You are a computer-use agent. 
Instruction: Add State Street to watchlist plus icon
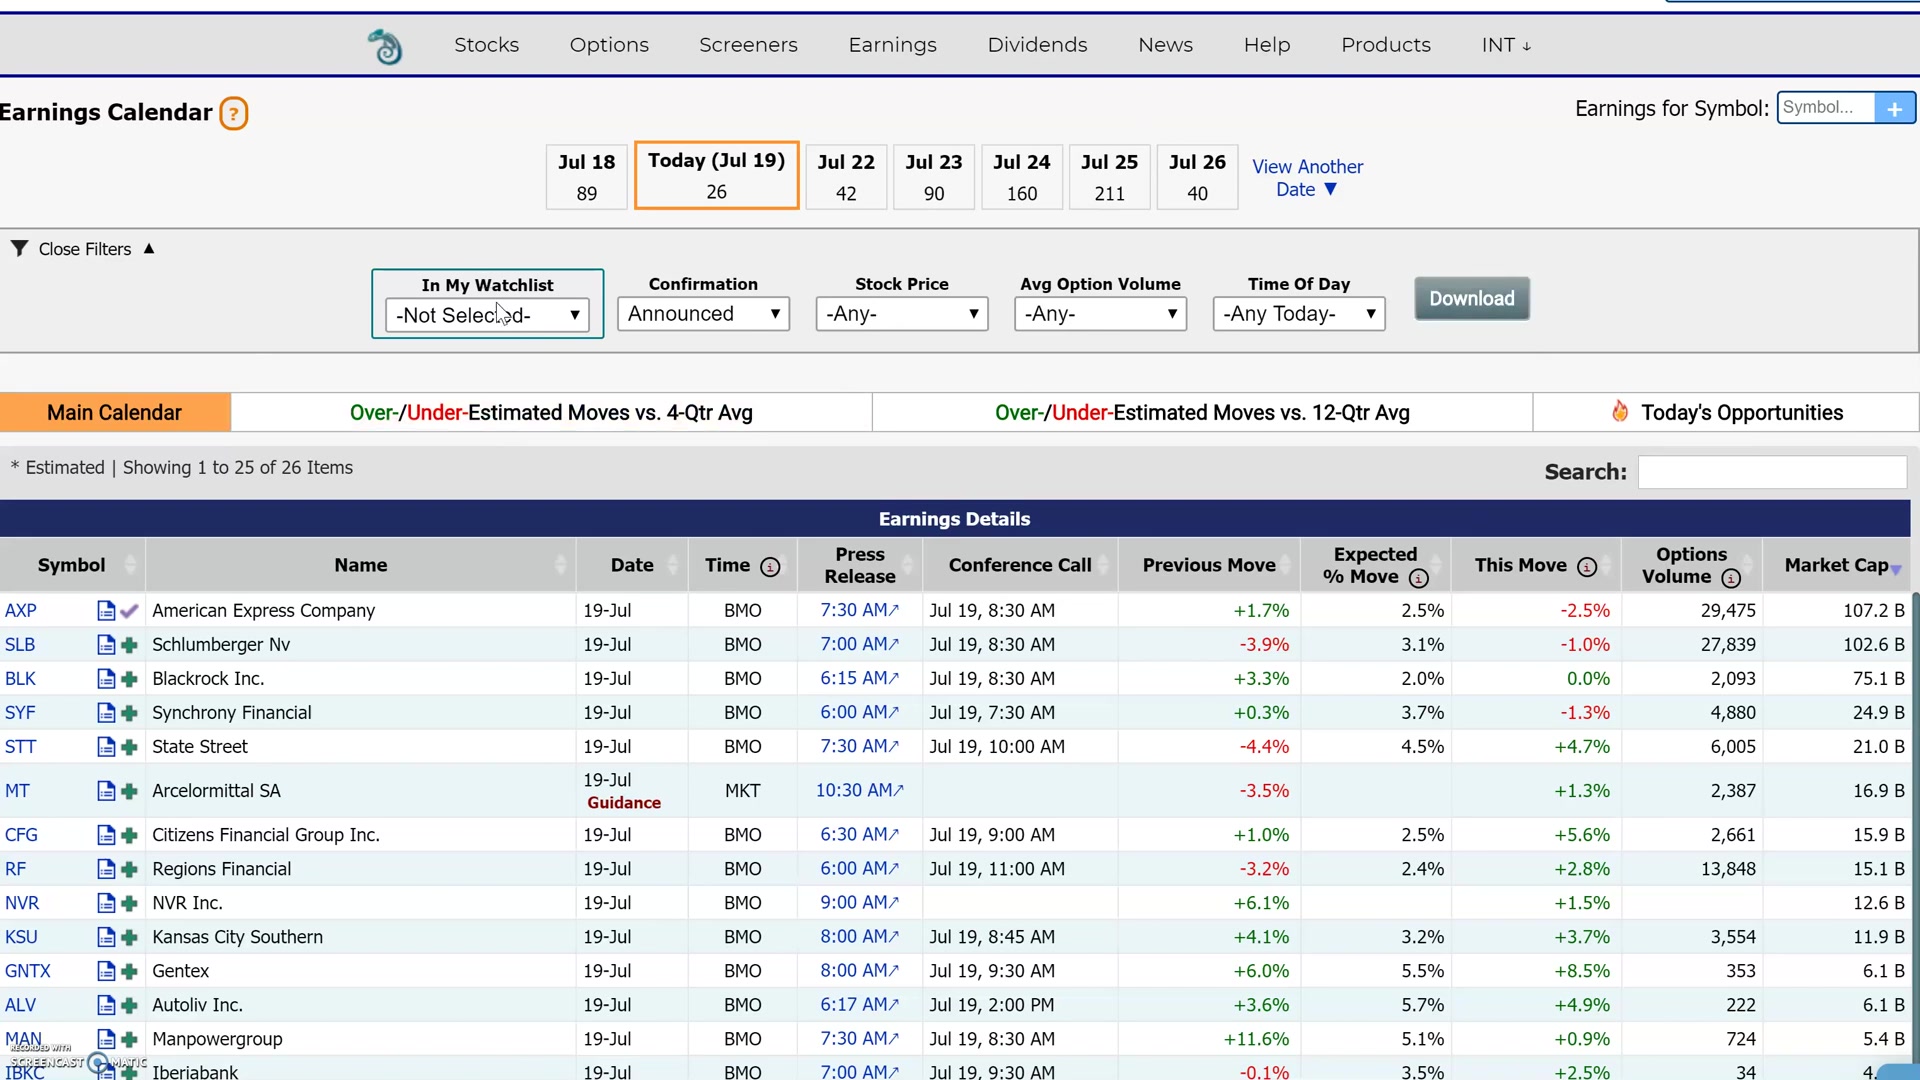tap(129, 747)
